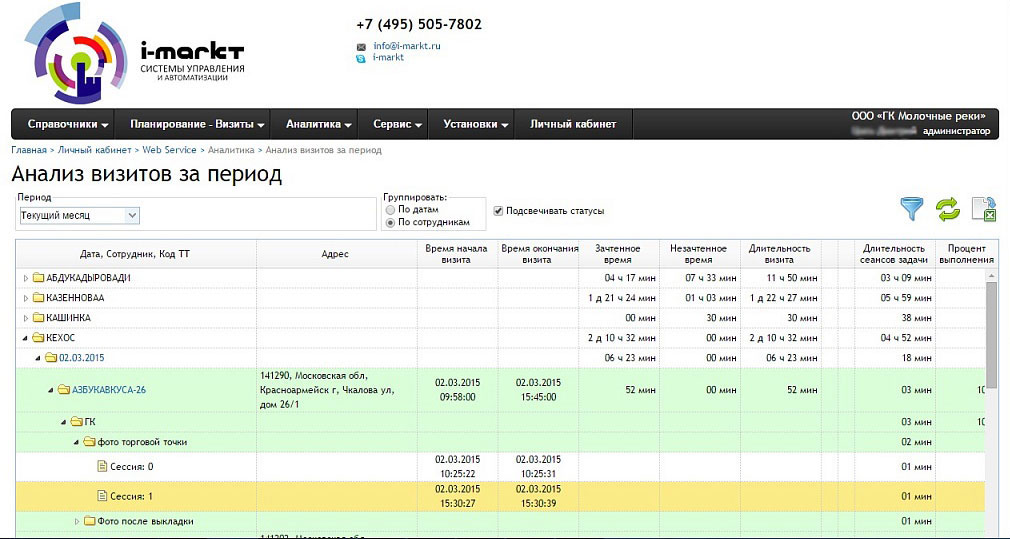Collapse the ГК node
Viewport: 1010px width, 539px height.
tap(64, 422)
